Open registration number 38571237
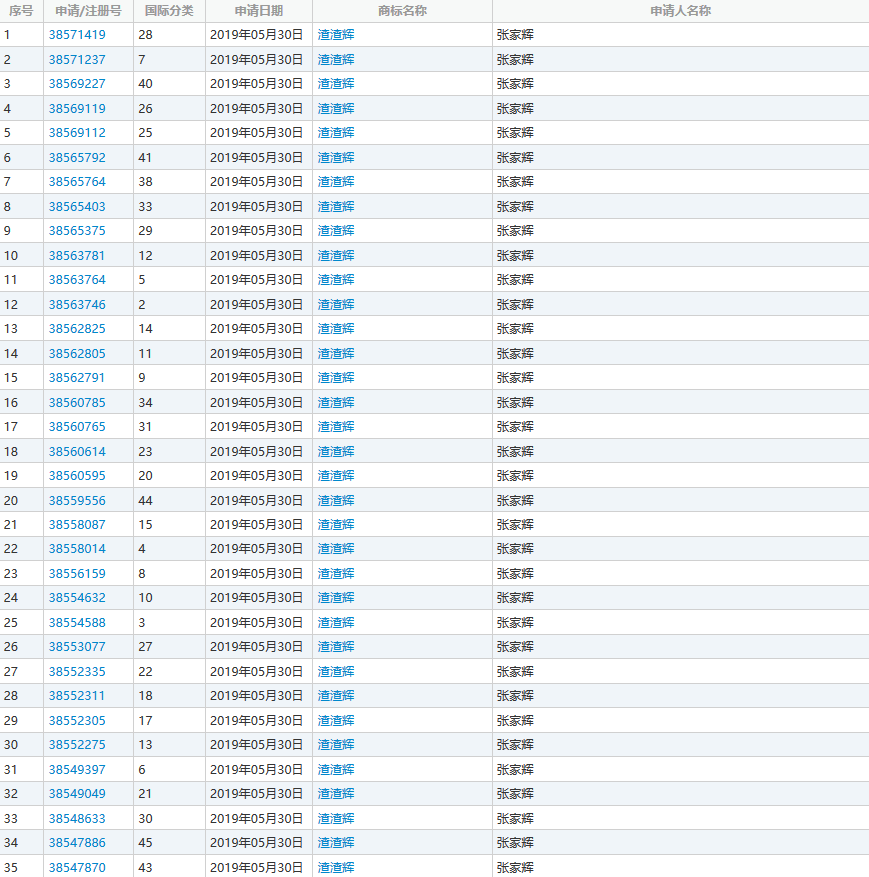 tap(77, 59)
